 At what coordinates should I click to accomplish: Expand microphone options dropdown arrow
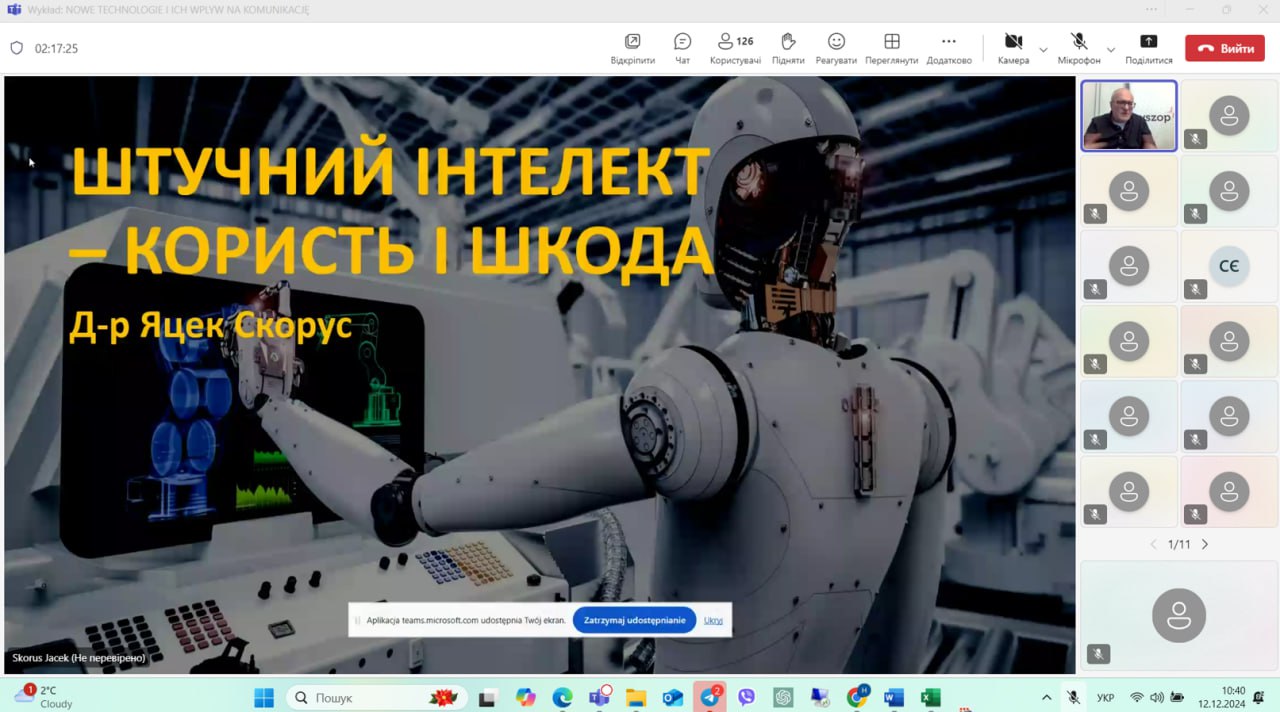(1110, 49)
